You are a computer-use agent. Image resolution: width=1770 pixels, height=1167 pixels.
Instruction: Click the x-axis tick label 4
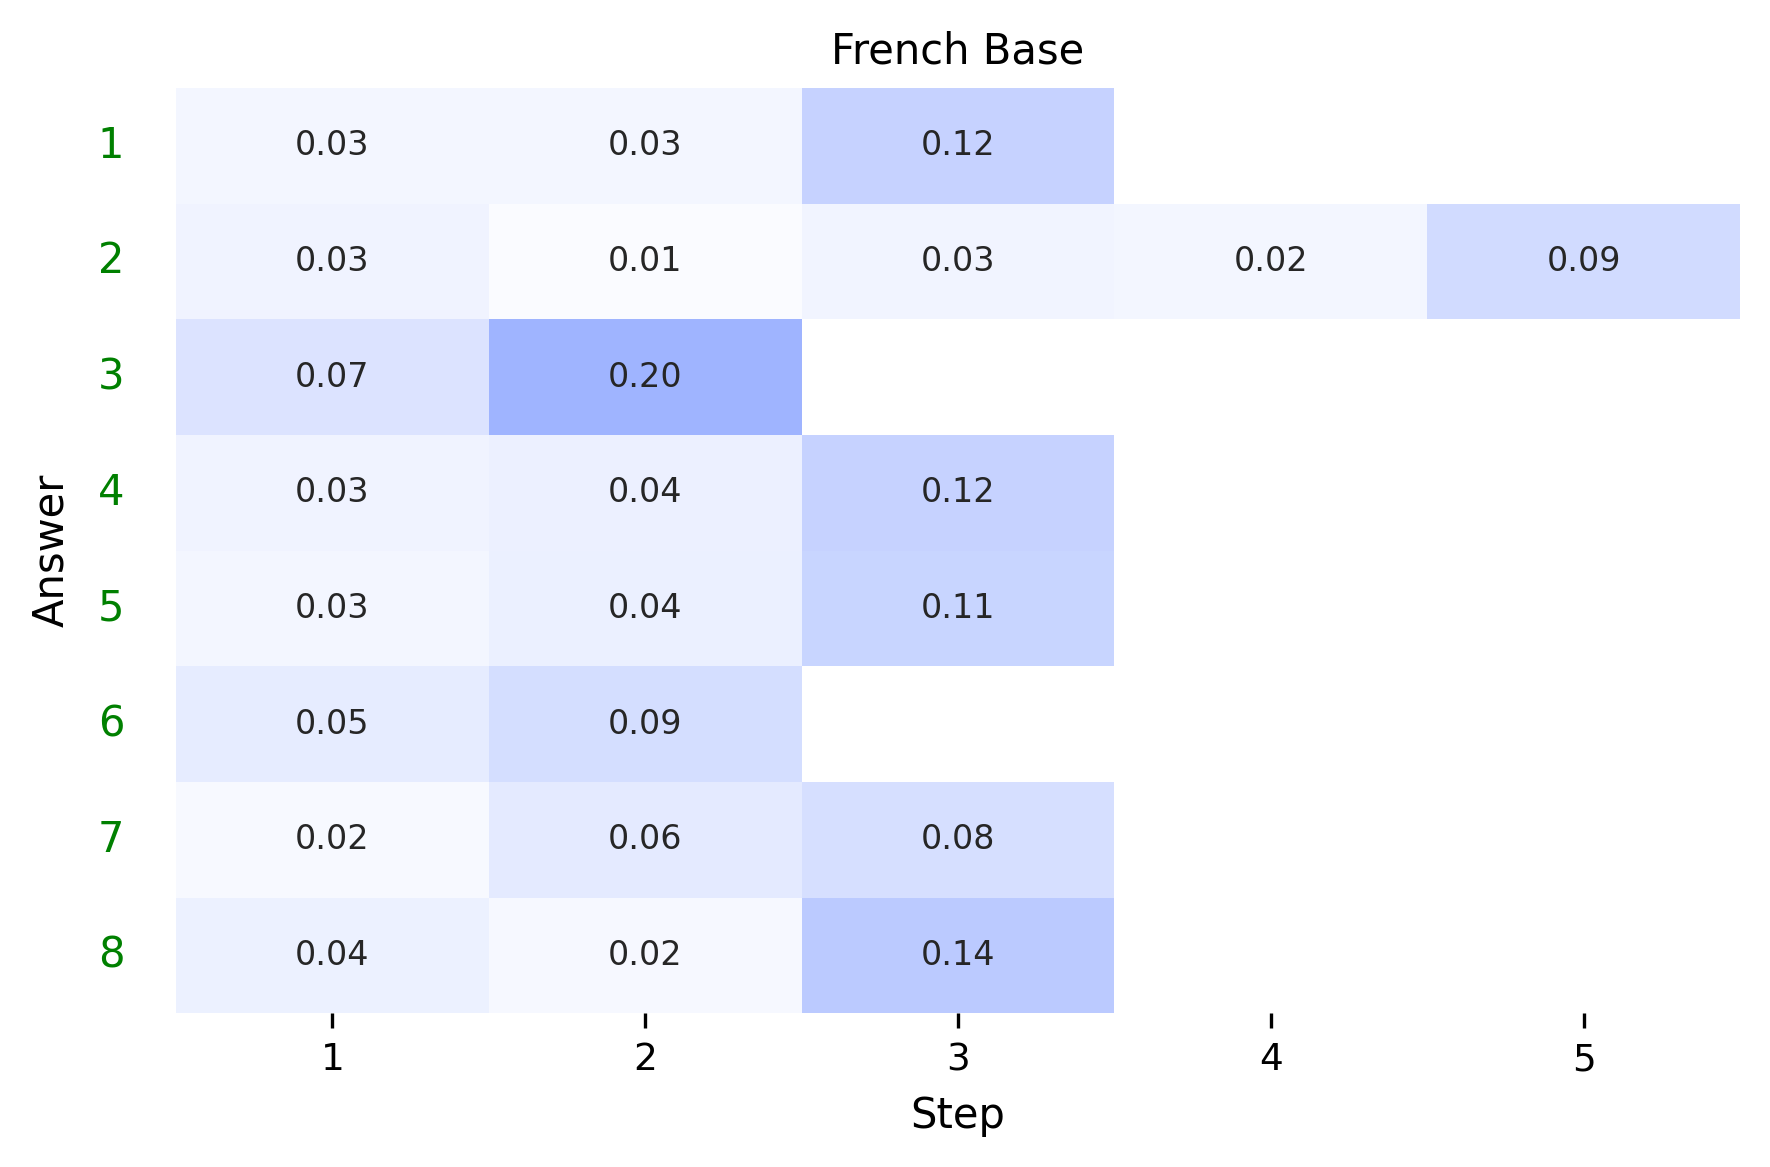tap(1270, 1058)
